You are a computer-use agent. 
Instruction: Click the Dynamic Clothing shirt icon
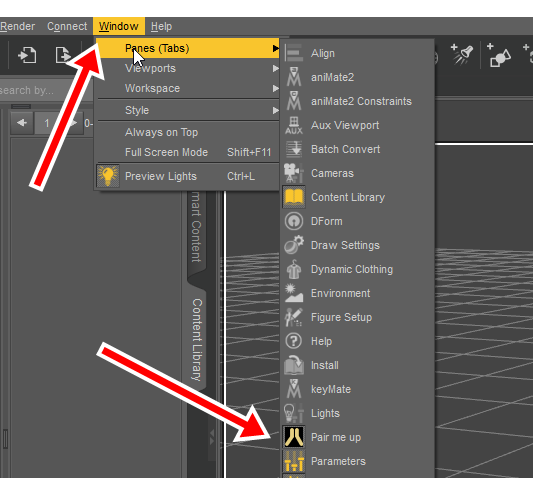[x=294, y=269]
